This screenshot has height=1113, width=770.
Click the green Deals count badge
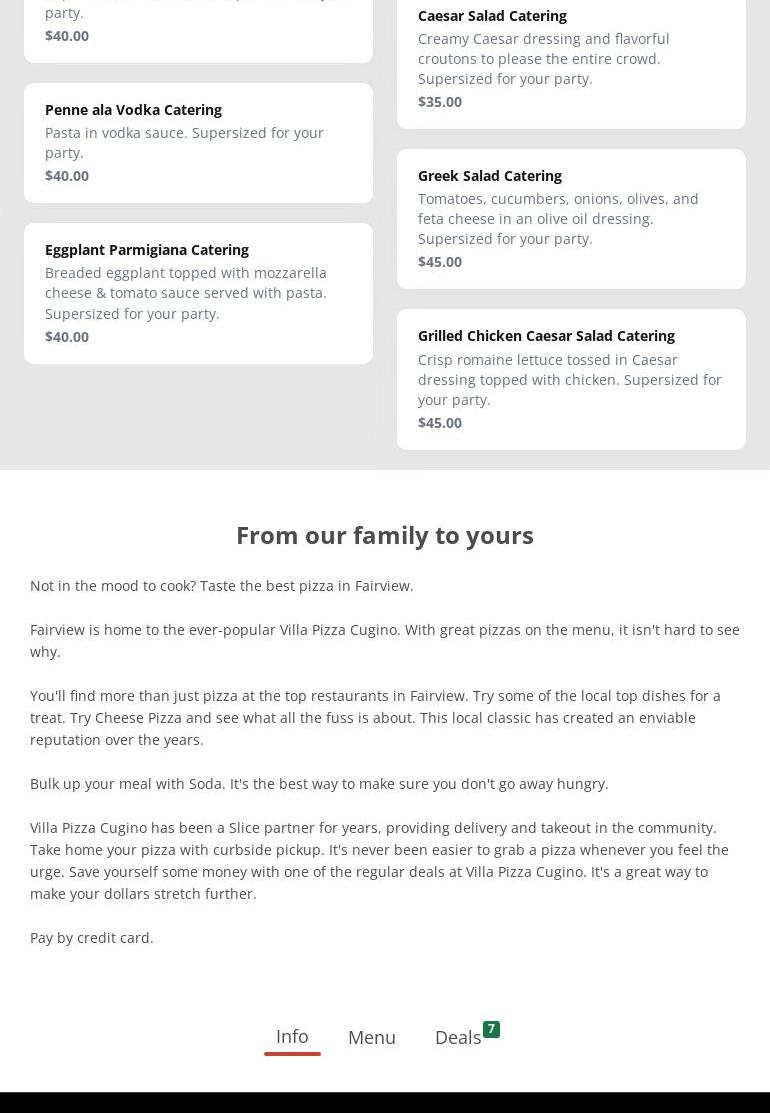(x=491, y=1029)
